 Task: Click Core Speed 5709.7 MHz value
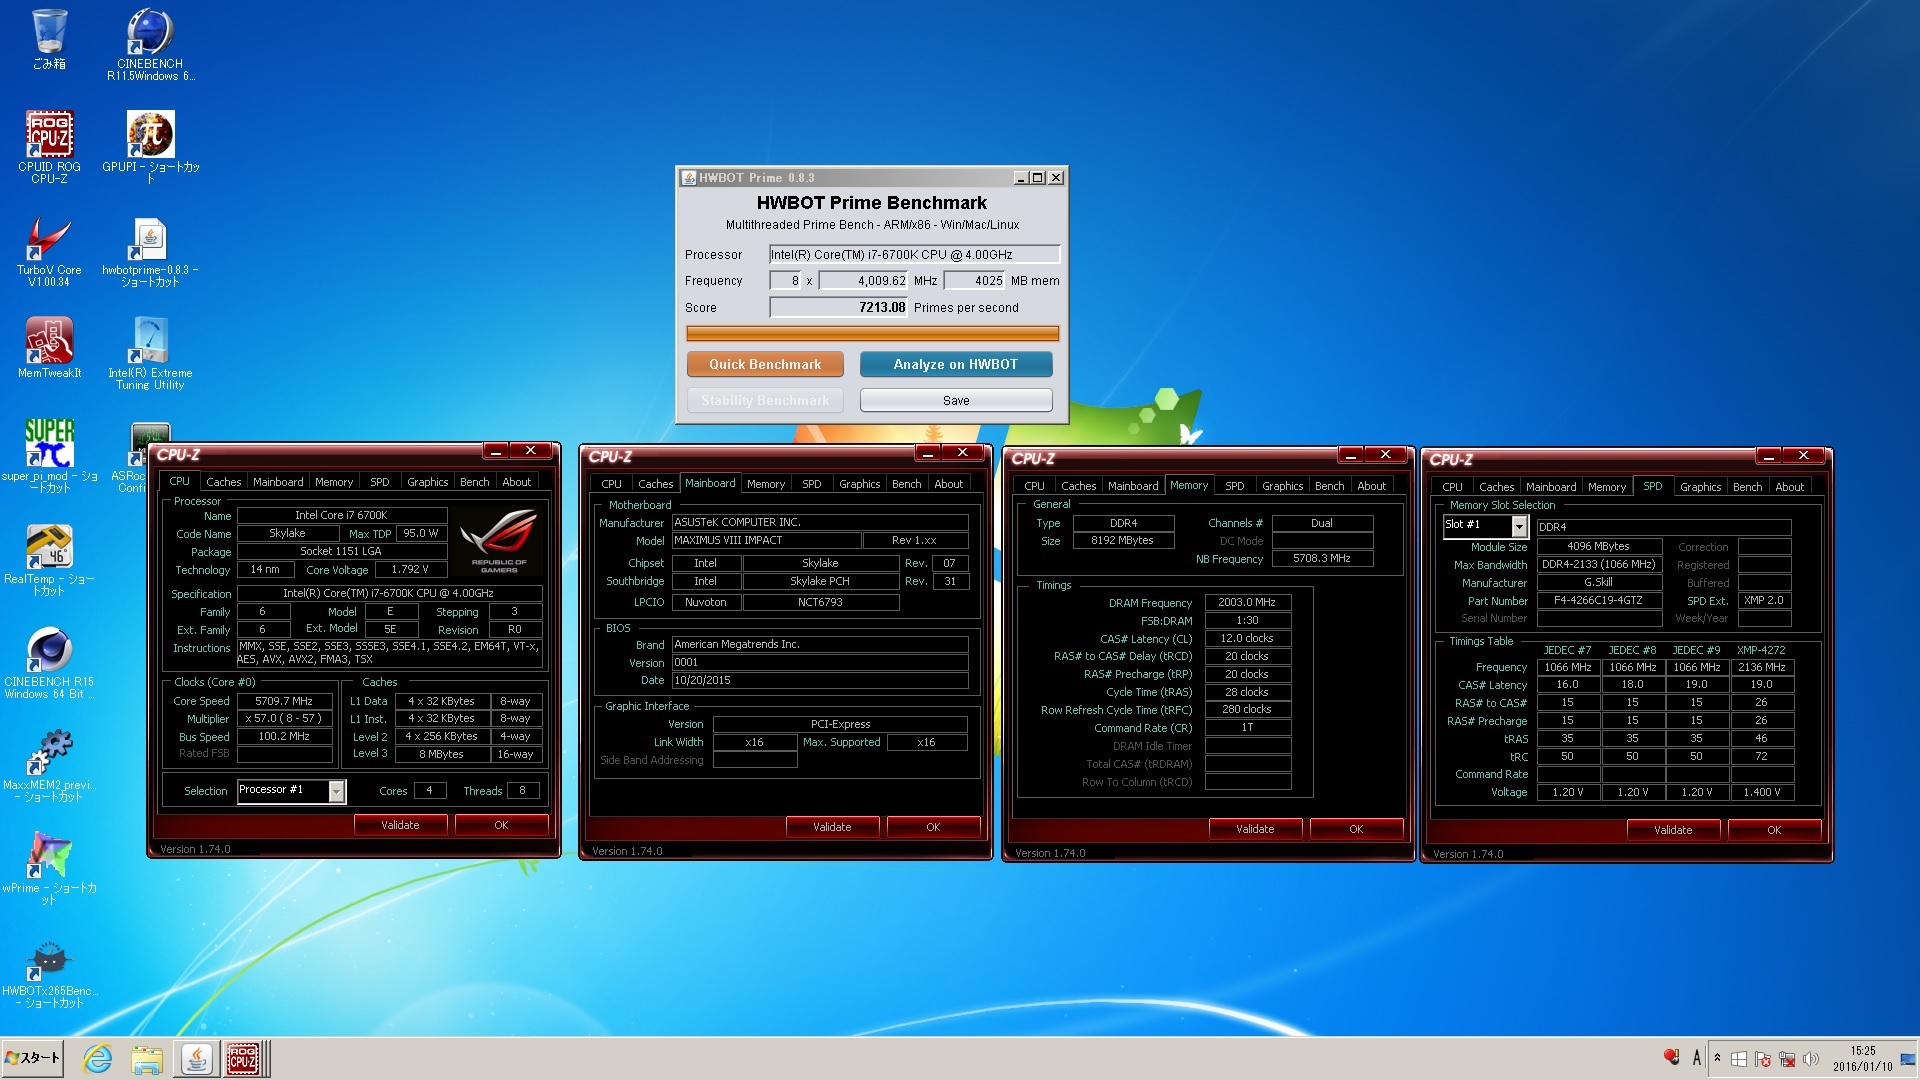click(284, 701)
